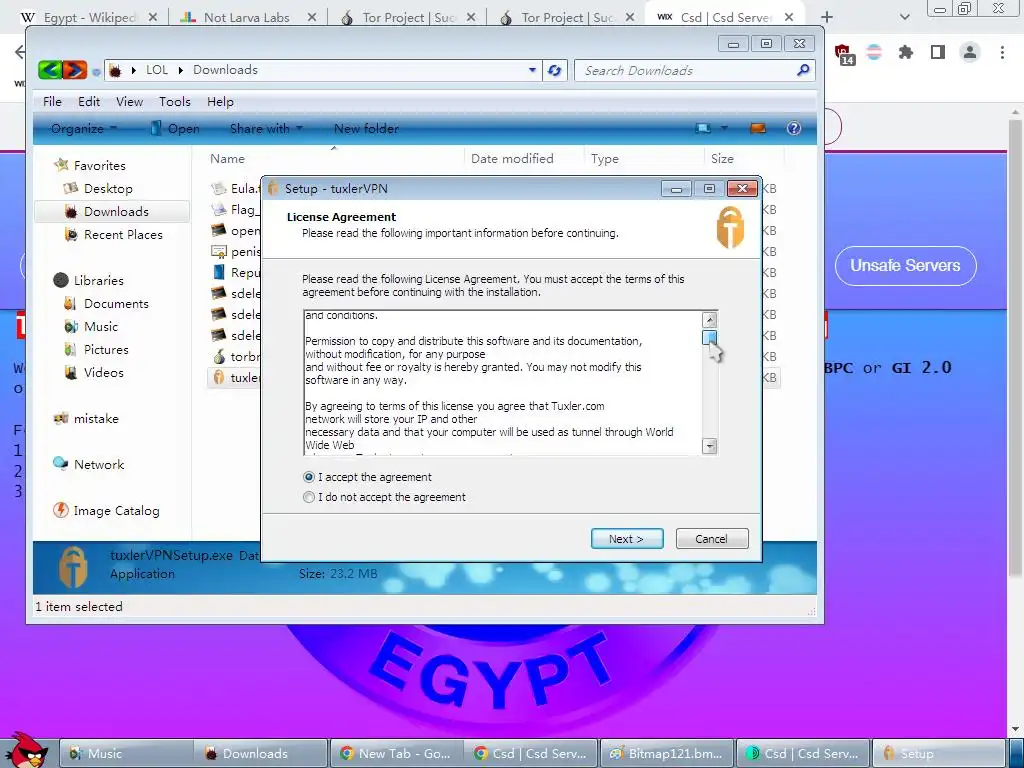Select Desktop under Favorites
Screen dimensions: 1024x768
coord(108,189)
